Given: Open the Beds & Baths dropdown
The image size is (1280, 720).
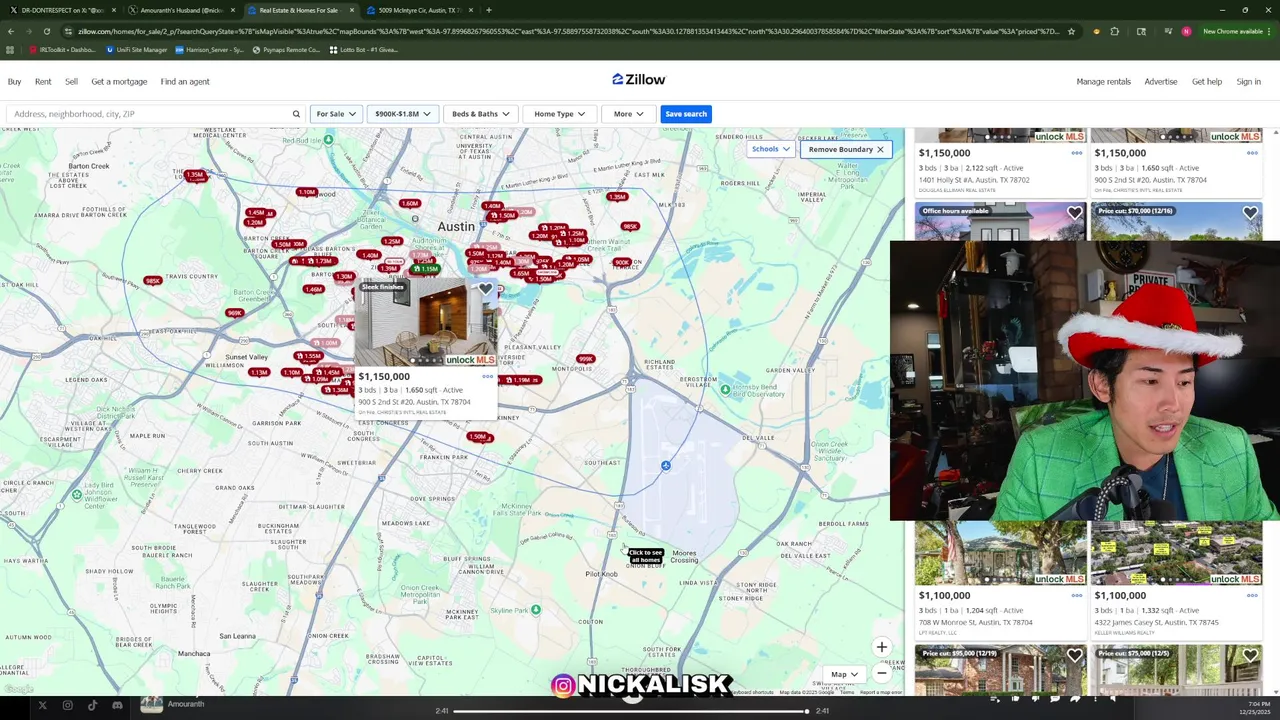Looking at the screenshot, I should pos(480,114).
